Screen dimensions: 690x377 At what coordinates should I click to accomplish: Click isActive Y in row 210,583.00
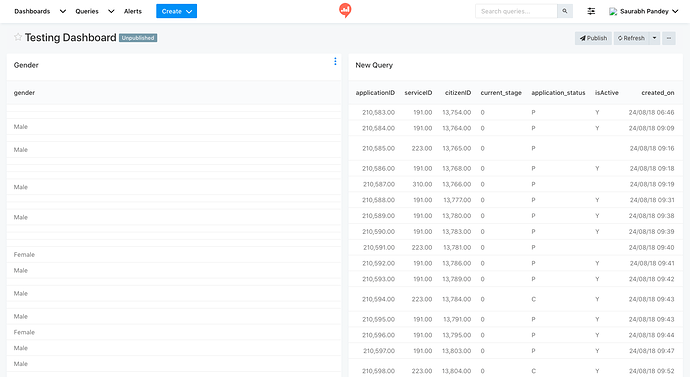597,112
